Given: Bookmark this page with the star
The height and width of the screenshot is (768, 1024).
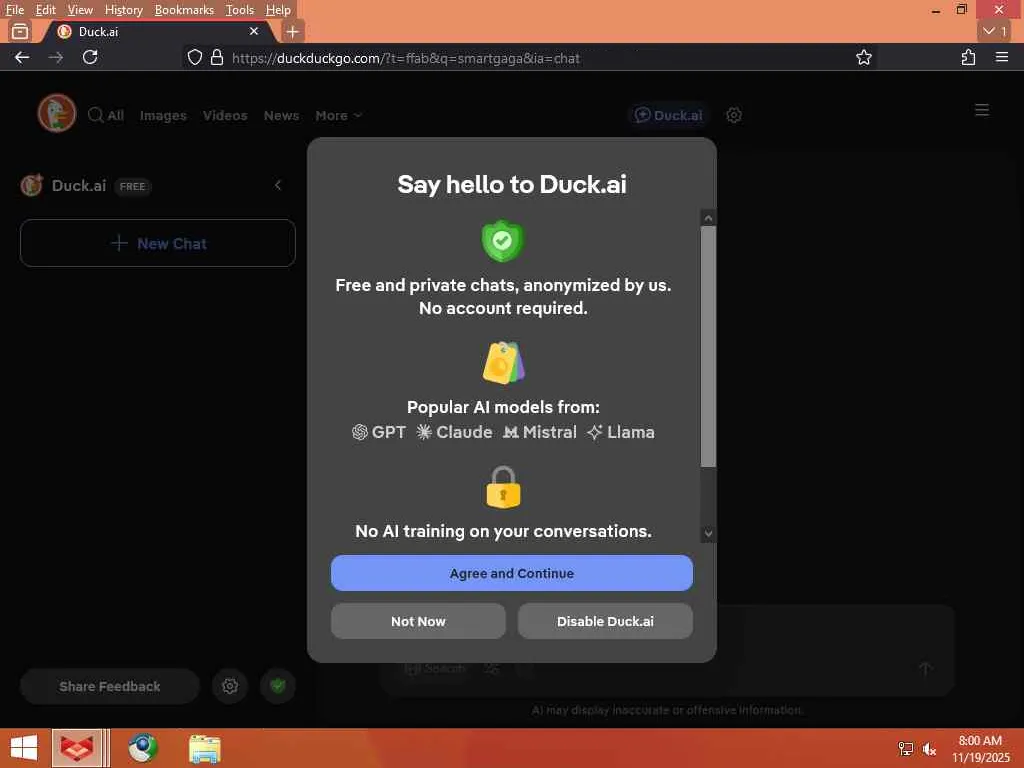Looking at the screenshot, I should [863, 57].
